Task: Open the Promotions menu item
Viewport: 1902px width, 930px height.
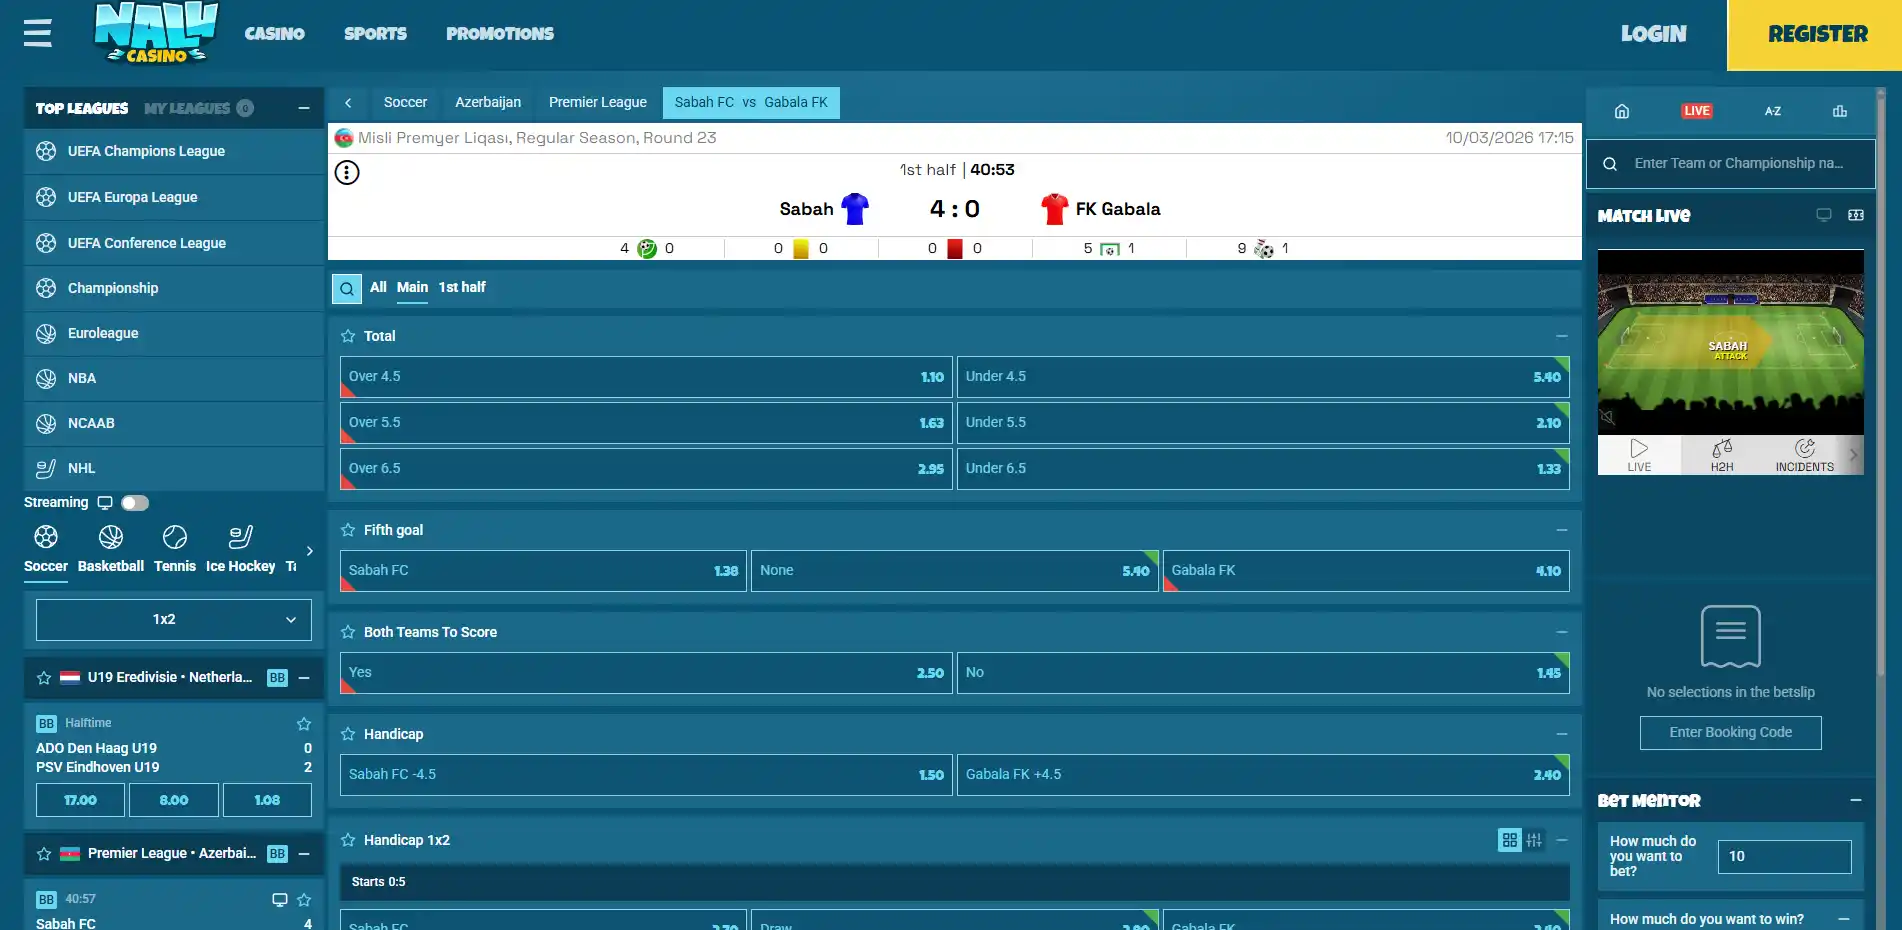Action: (500, 34)
